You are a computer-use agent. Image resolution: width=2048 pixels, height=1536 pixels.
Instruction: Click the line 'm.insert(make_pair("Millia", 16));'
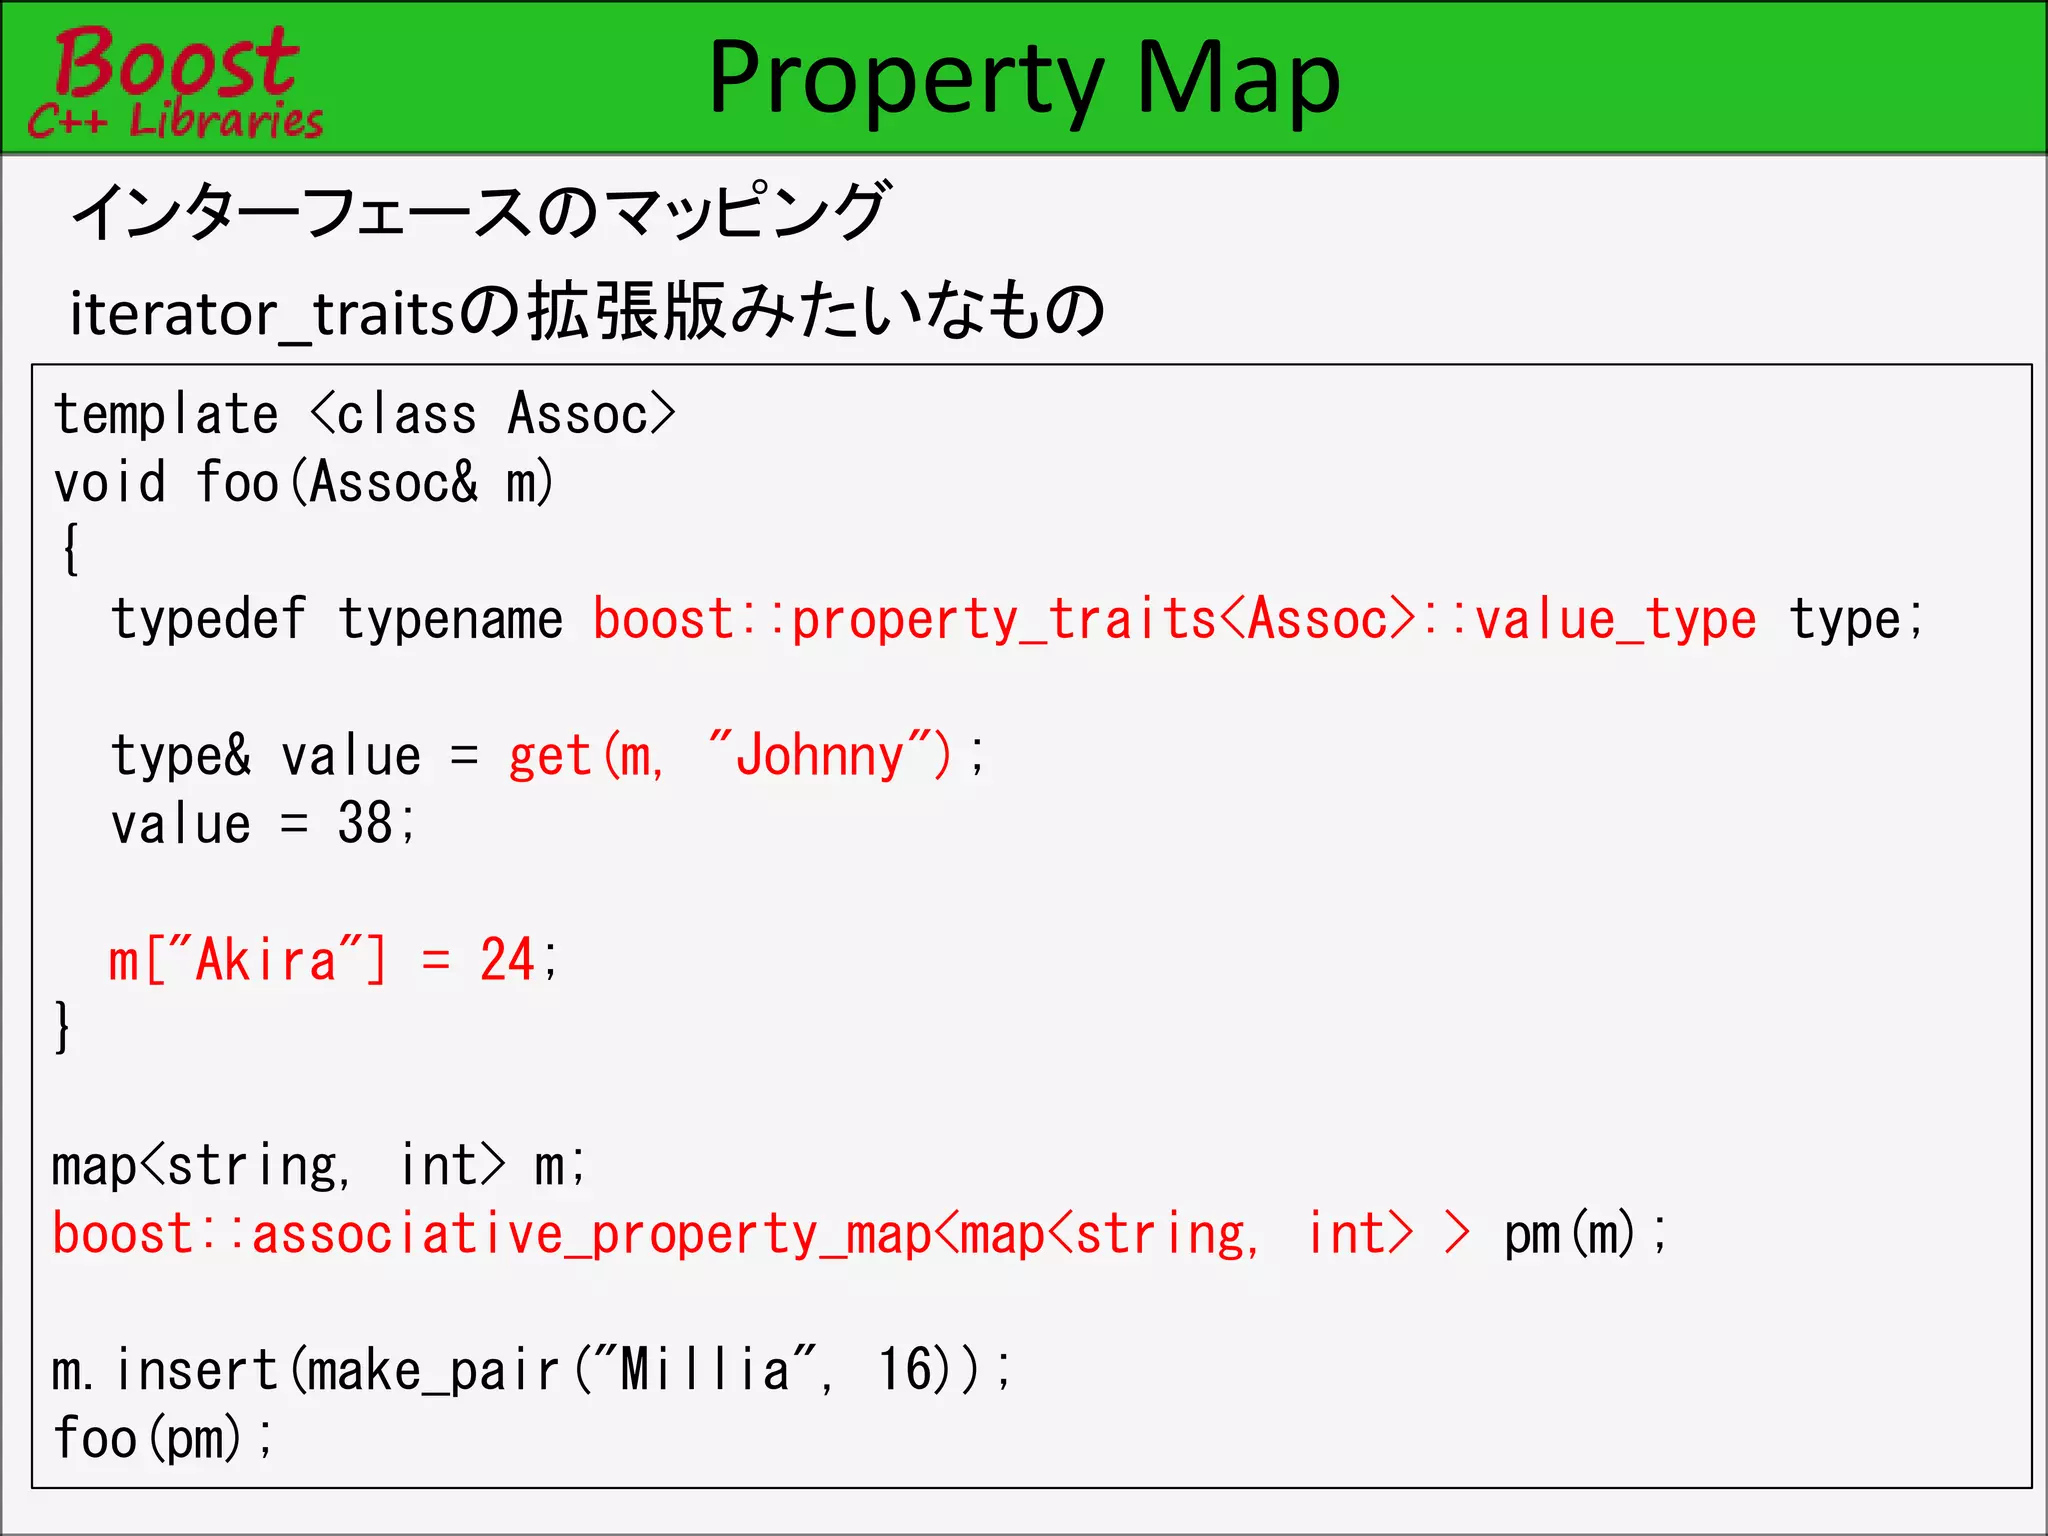(x=532, y=1370)
